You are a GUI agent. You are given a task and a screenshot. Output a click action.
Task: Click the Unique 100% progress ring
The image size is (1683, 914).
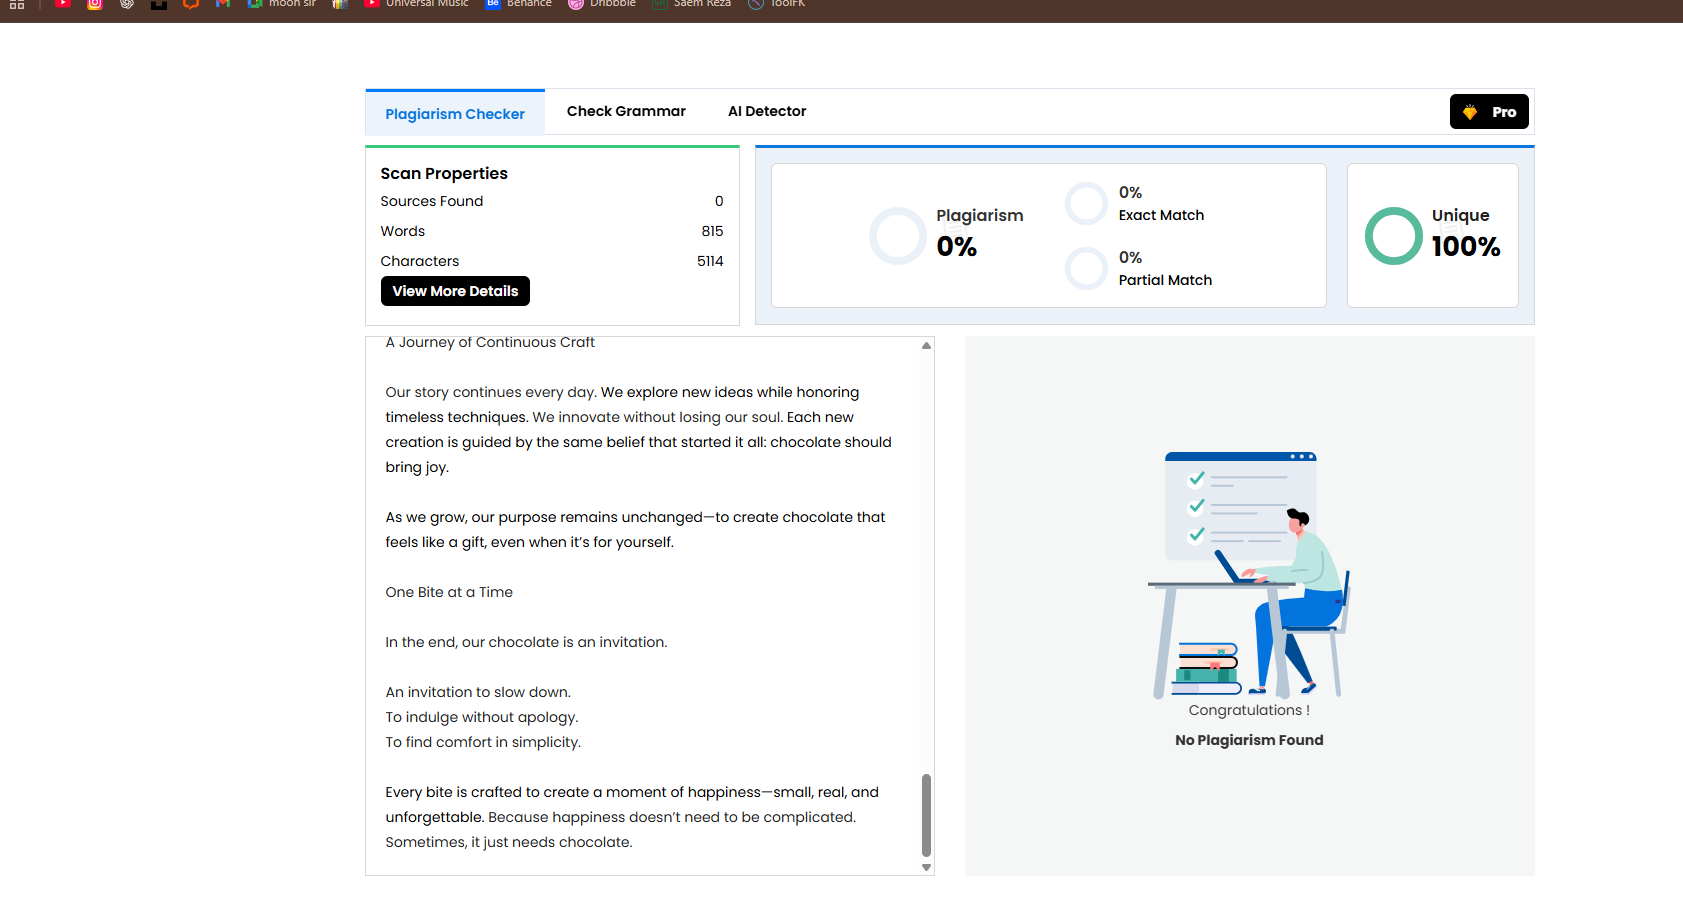point(1393,236)
